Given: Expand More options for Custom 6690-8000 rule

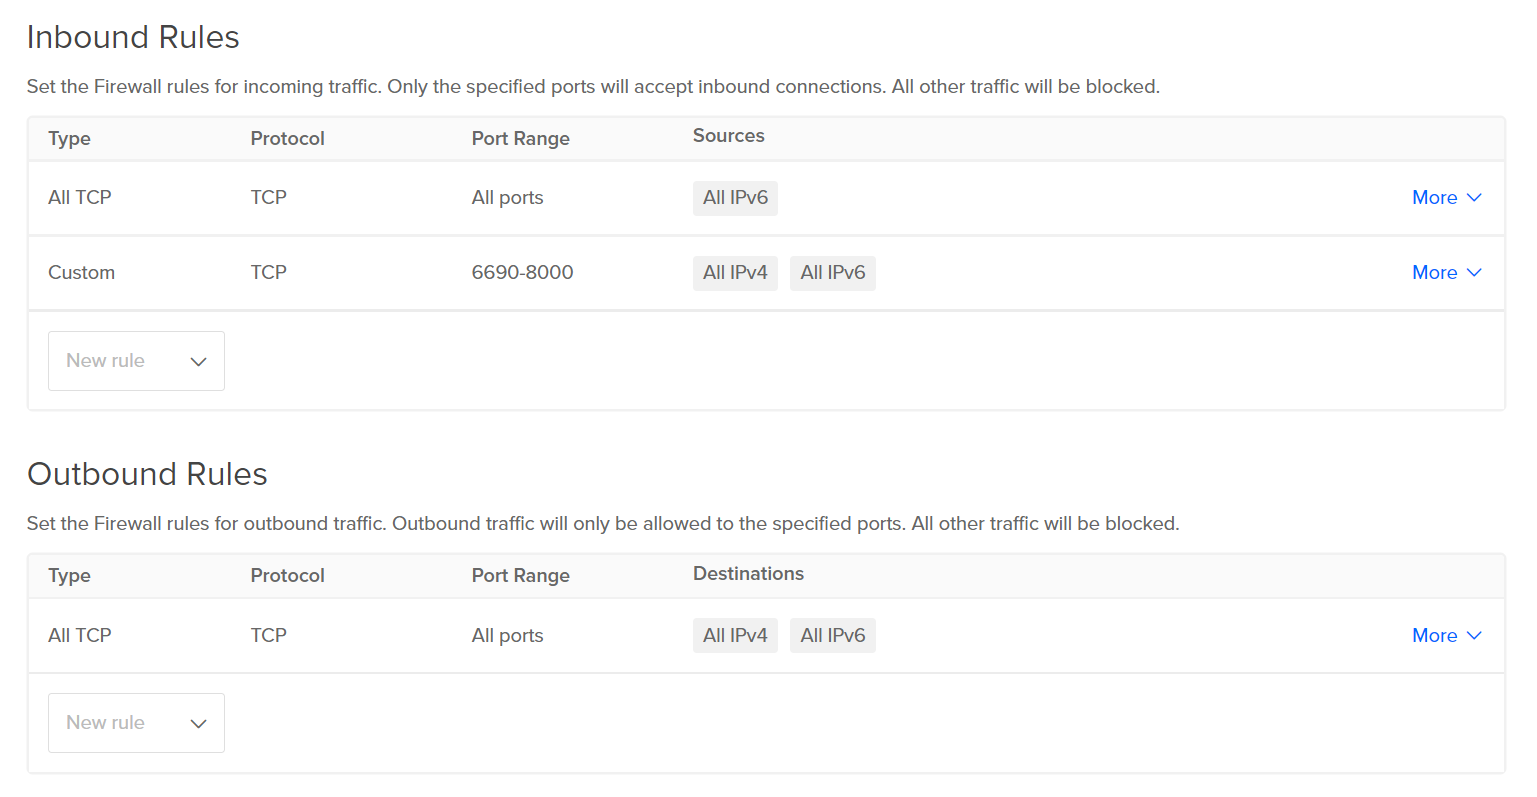Looking at the screenshot, I should tap(1445, 273).
